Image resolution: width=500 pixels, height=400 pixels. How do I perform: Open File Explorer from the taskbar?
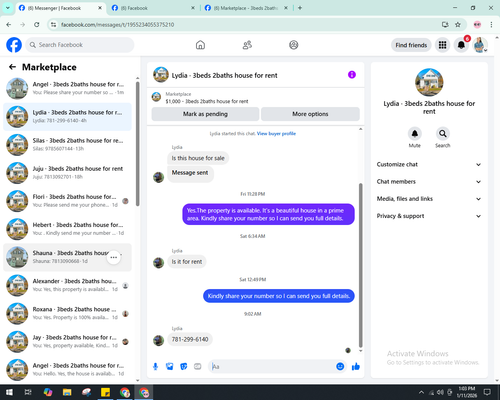[67, 392]
